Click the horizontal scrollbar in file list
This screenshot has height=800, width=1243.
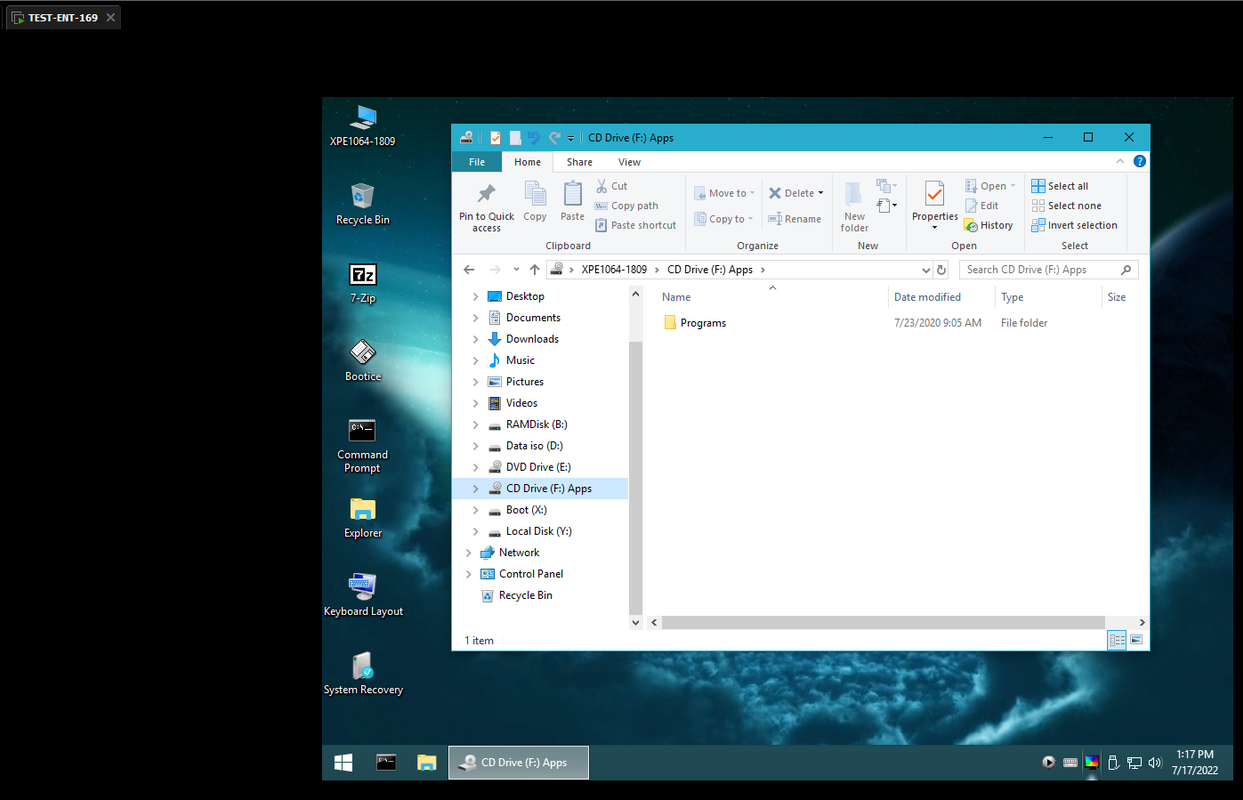coord(883,622)
